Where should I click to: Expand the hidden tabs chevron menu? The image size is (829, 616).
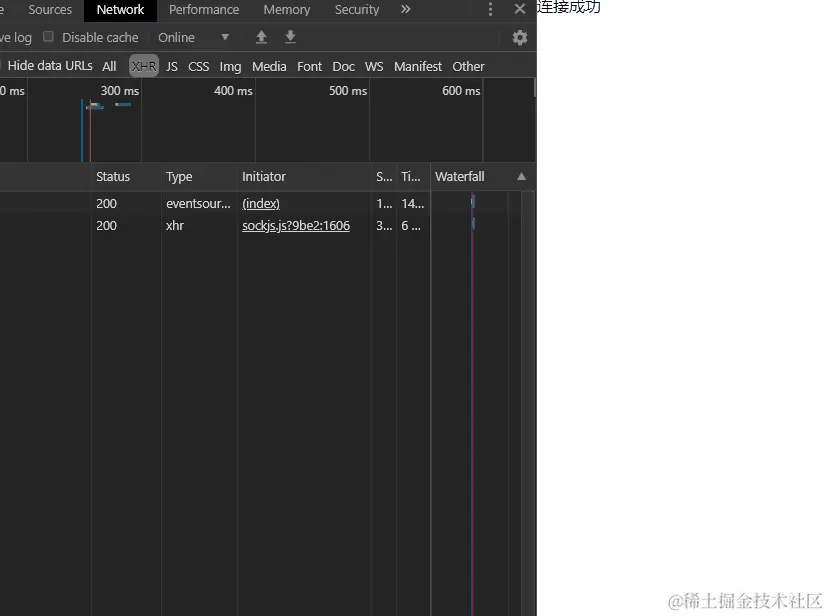pyautogui.click(x=403, y=10)
